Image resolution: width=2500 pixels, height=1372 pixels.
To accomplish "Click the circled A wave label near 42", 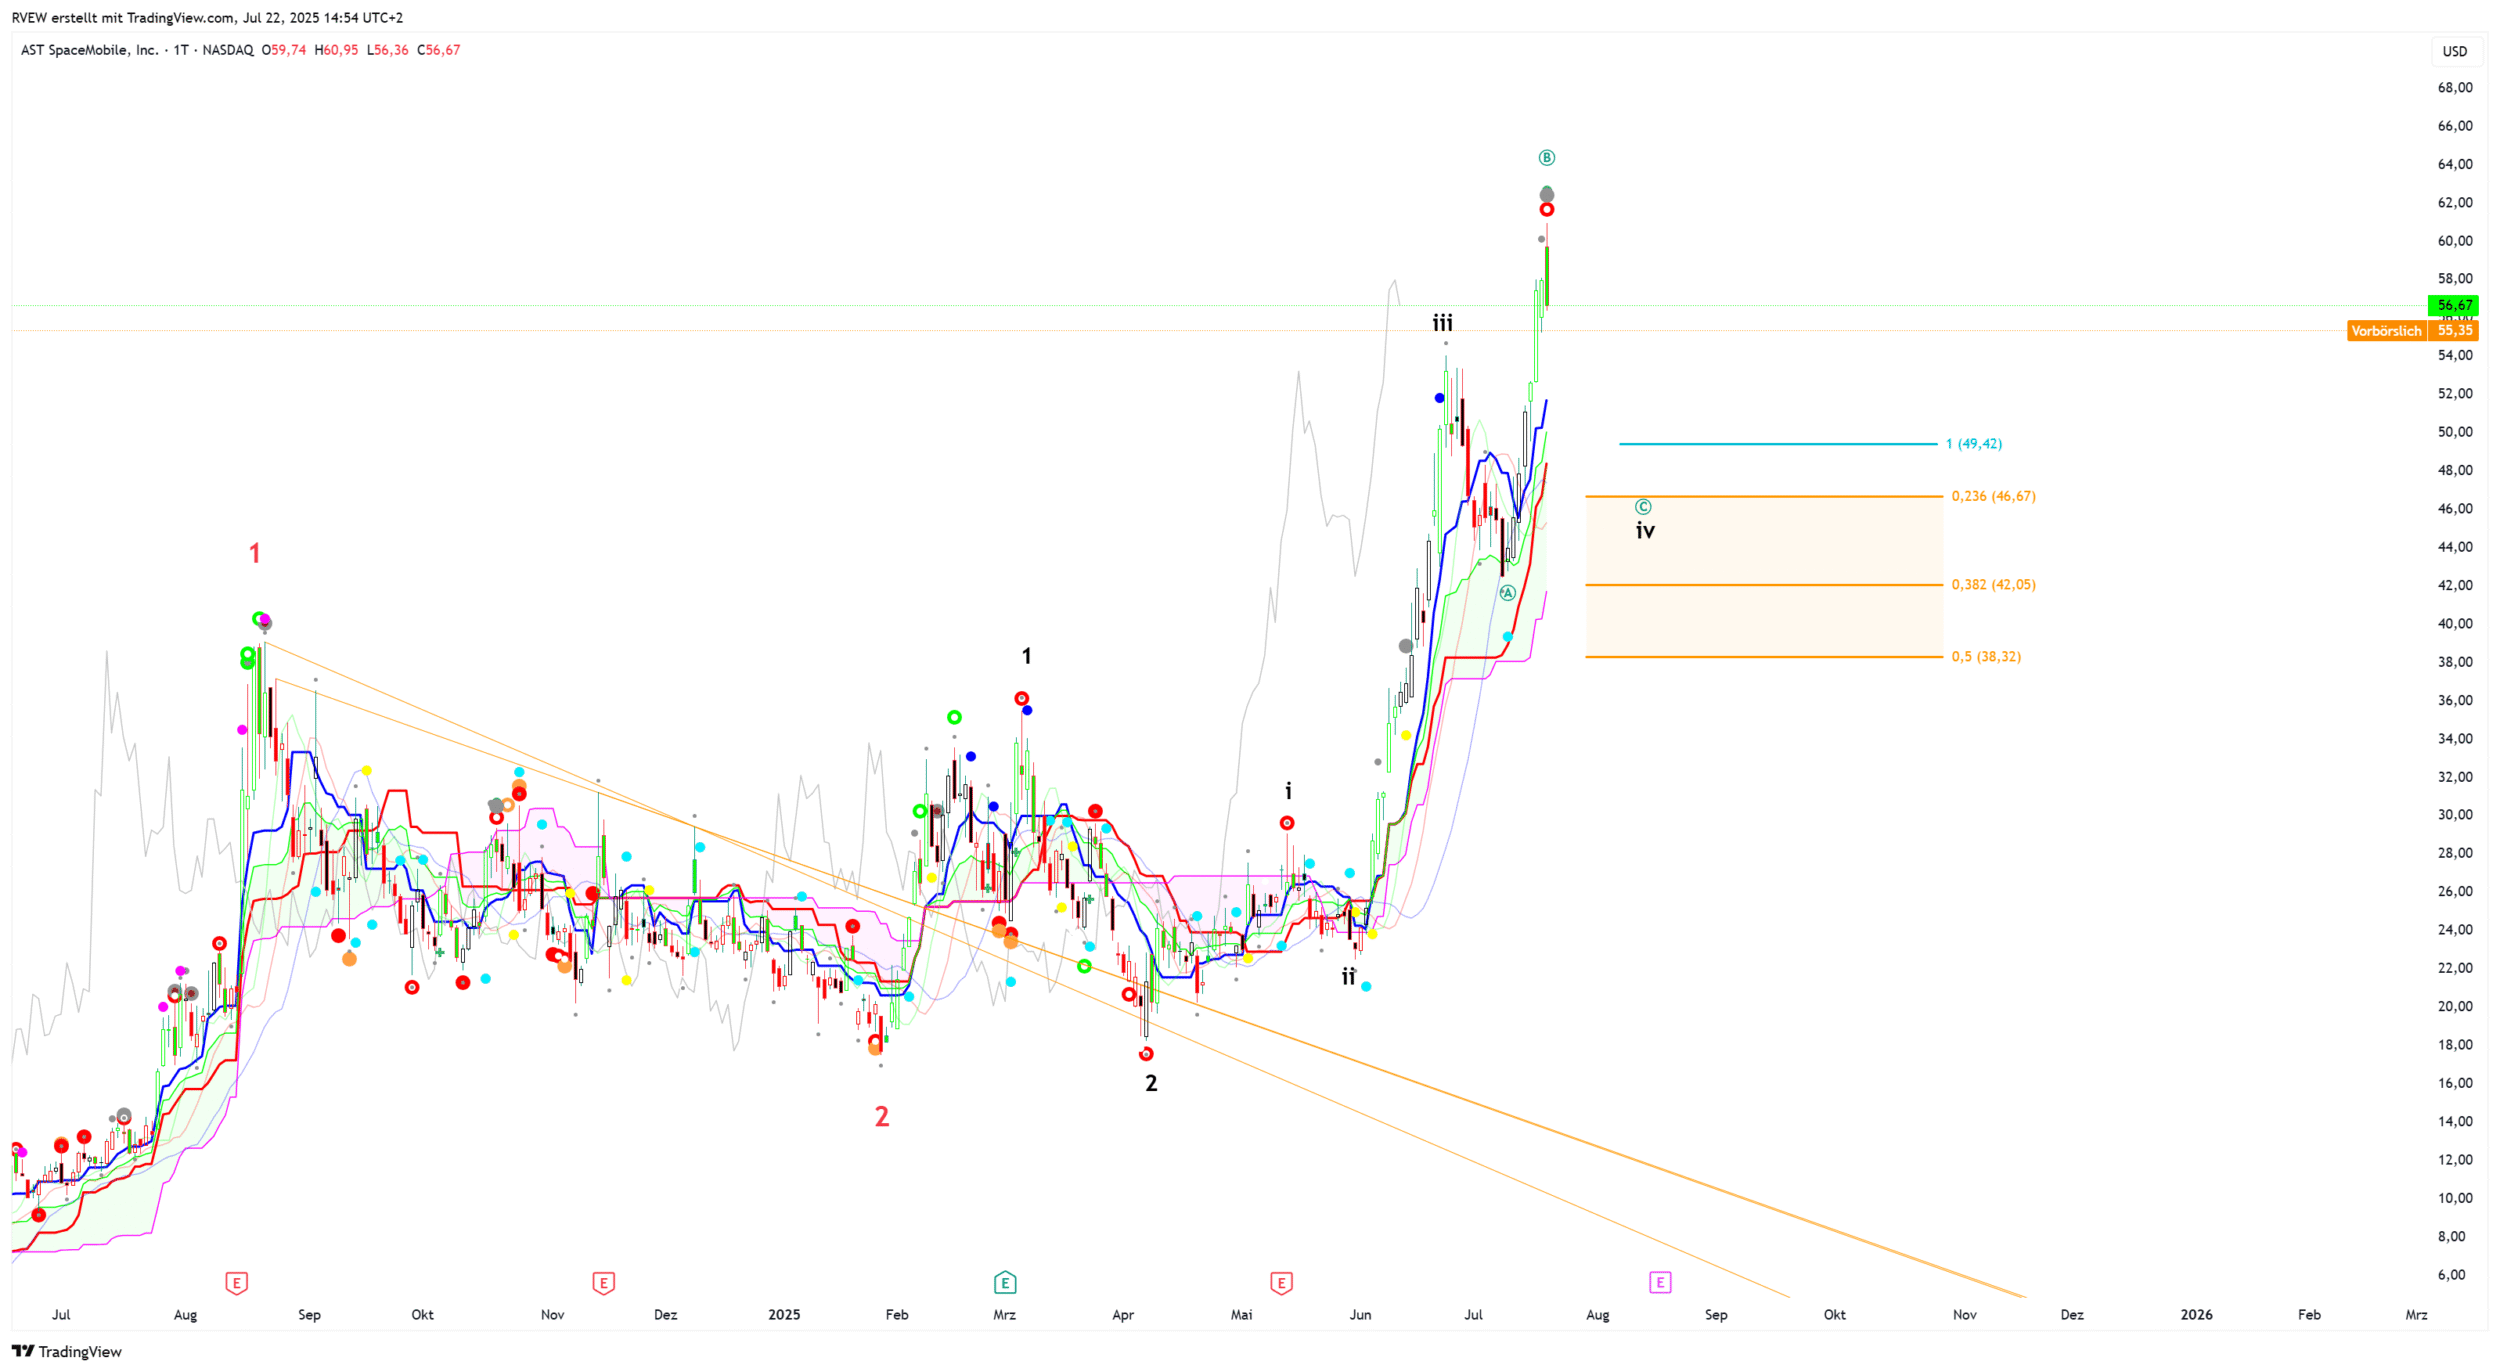I will (x=1508, y=593).
